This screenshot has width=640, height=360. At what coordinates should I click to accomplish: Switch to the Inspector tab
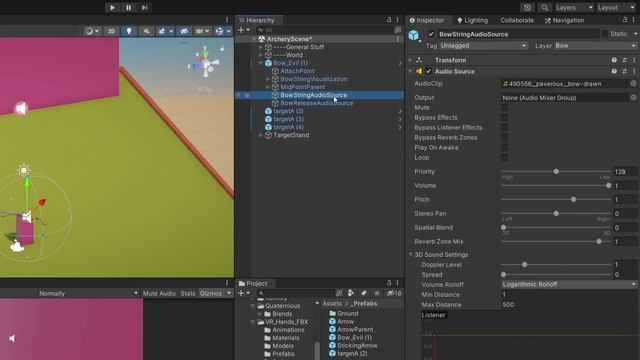(x=427, y=20)
